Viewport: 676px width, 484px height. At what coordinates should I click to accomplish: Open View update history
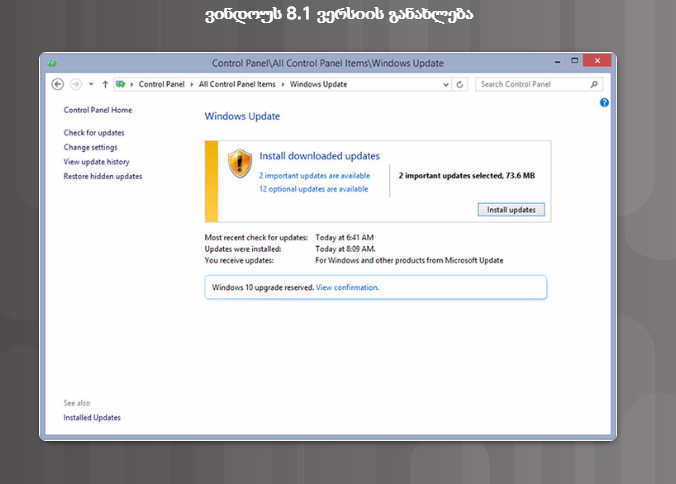click(96, 162)
